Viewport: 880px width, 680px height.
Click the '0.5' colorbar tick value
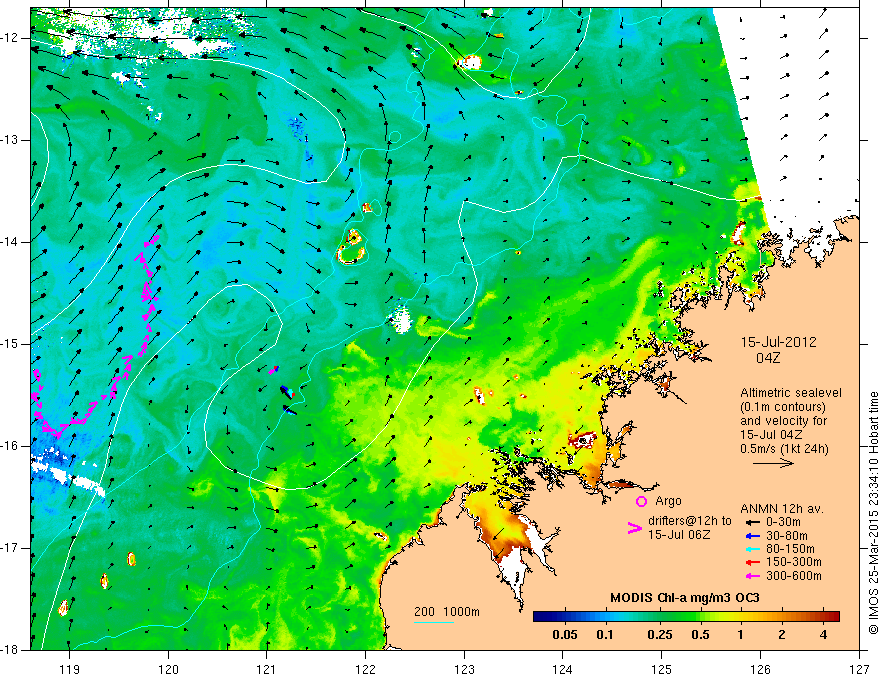(700, 635)
